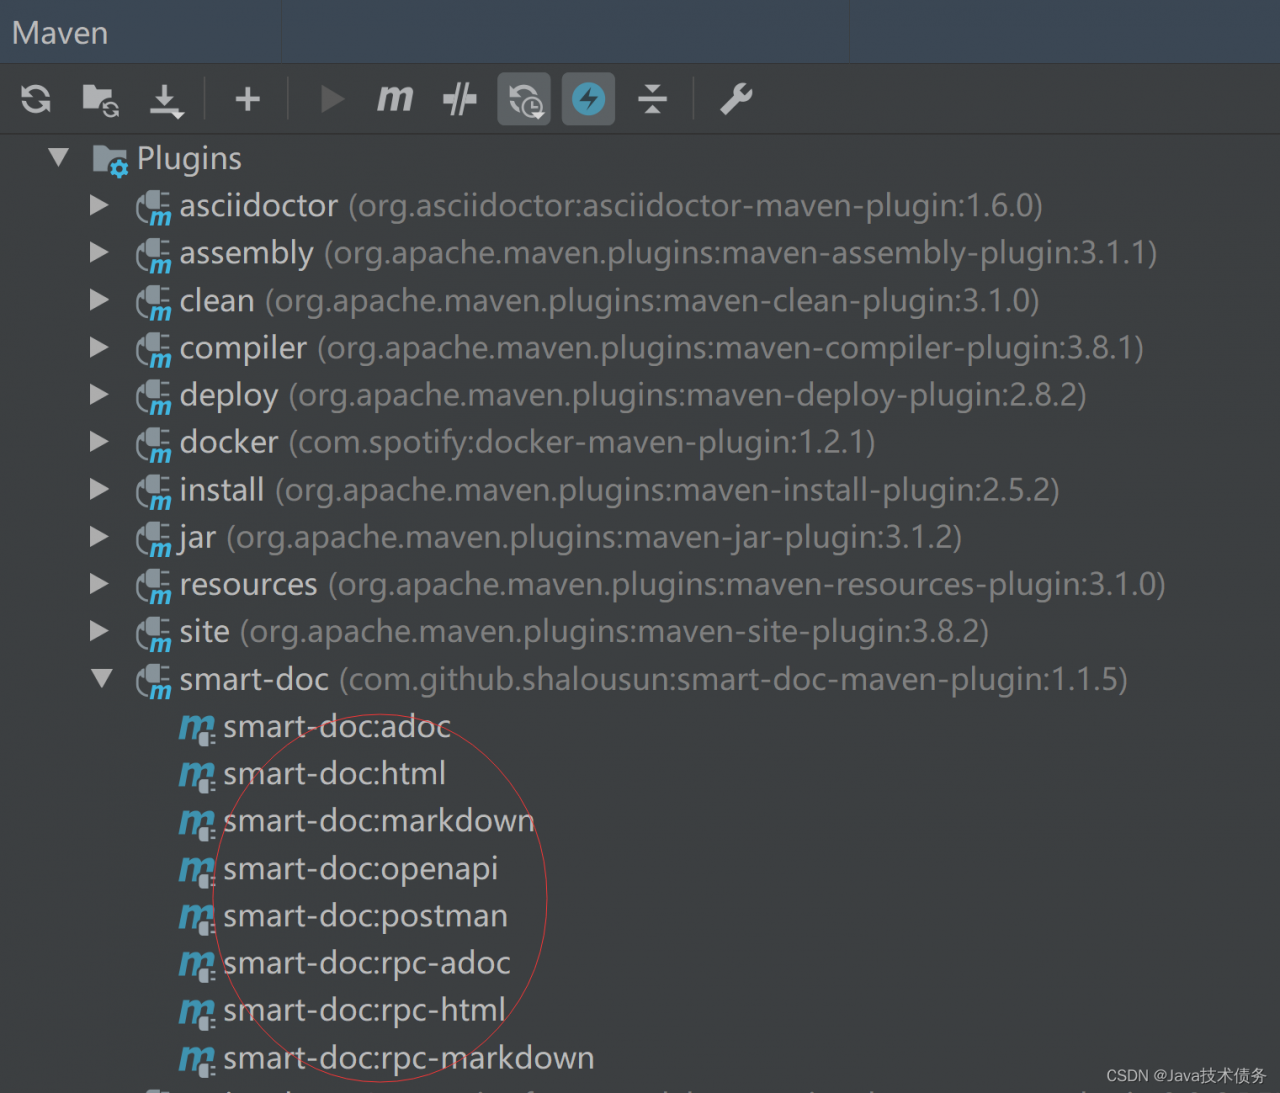Select deploy plugin row
This screenshot has width=1280, height=1093.
coord(640,394)
